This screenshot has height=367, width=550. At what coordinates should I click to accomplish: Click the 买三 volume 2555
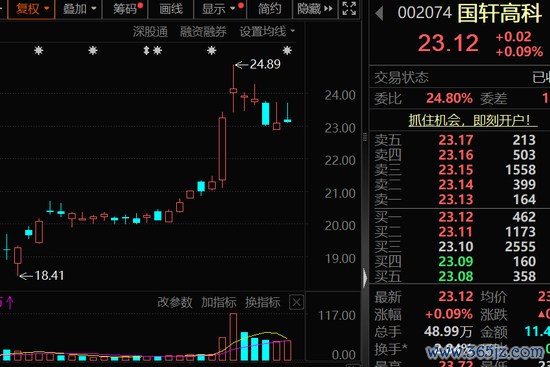click(x=521, y=247)
